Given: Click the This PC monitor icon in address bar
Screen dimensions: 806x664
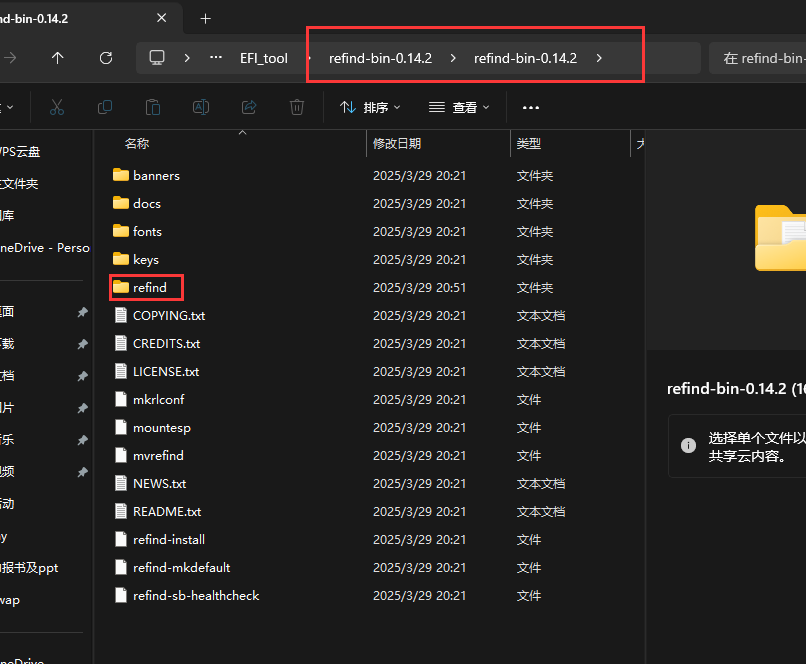Looking at the screenshot, I should click(157, 58).
